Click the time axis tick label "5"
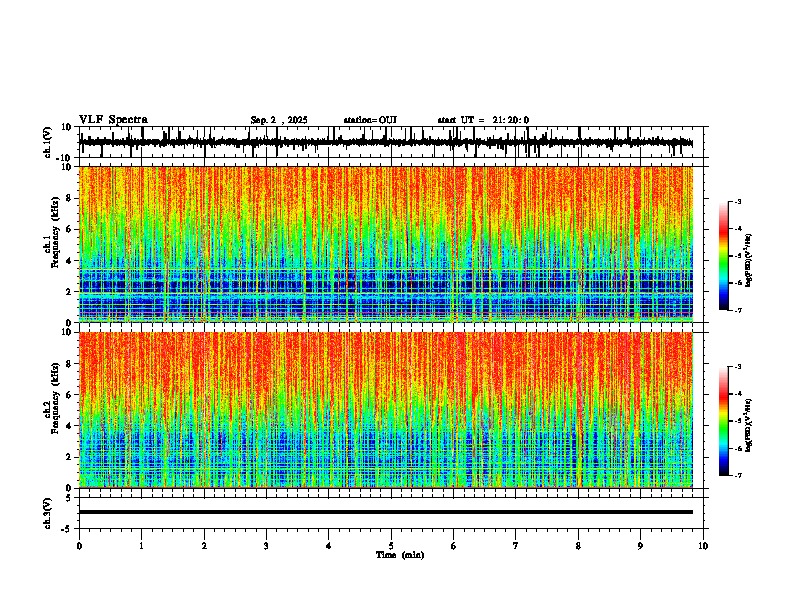 click(391, 546)
